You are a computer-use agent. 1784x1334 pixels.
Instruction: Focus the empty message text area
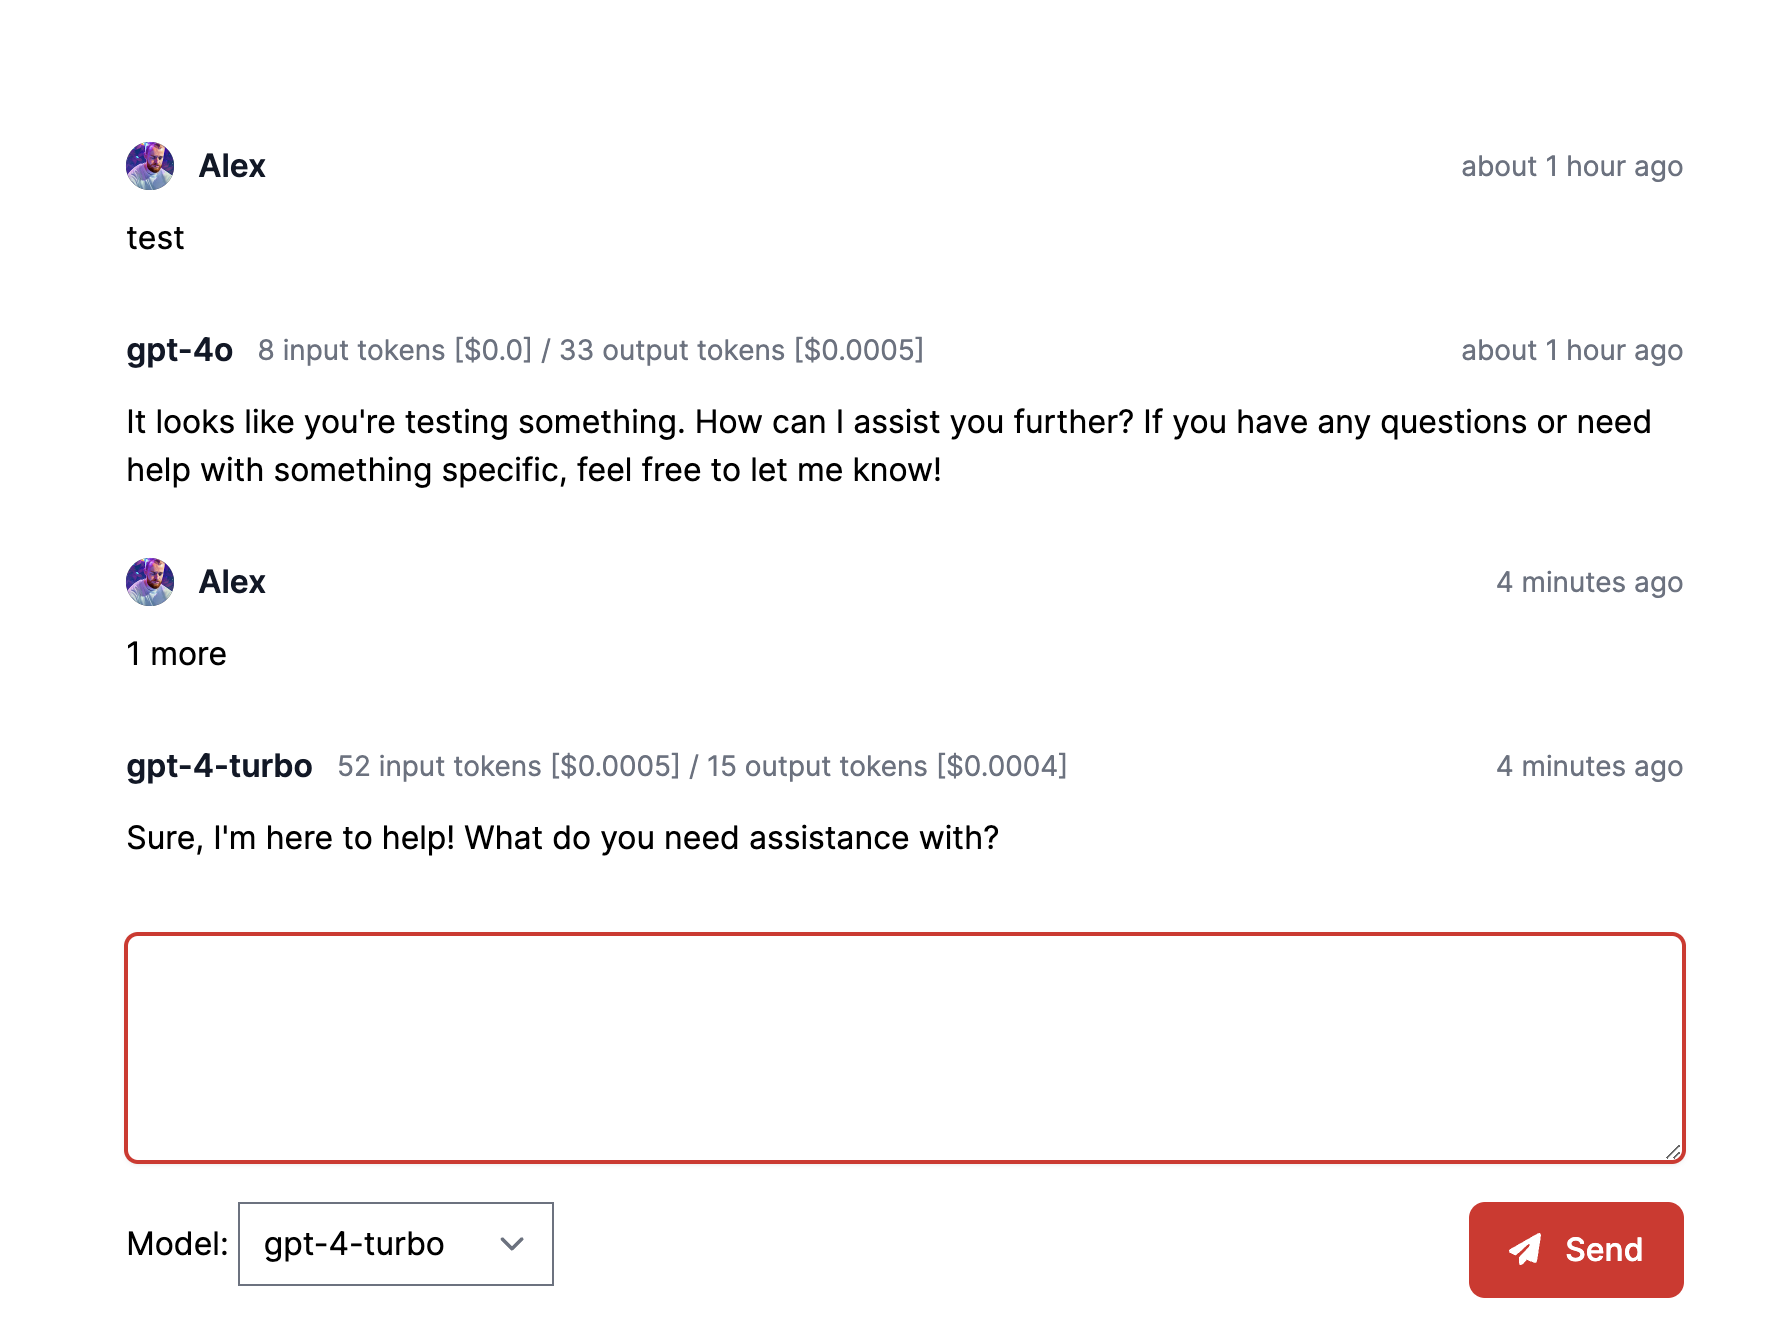(904, 1047)
